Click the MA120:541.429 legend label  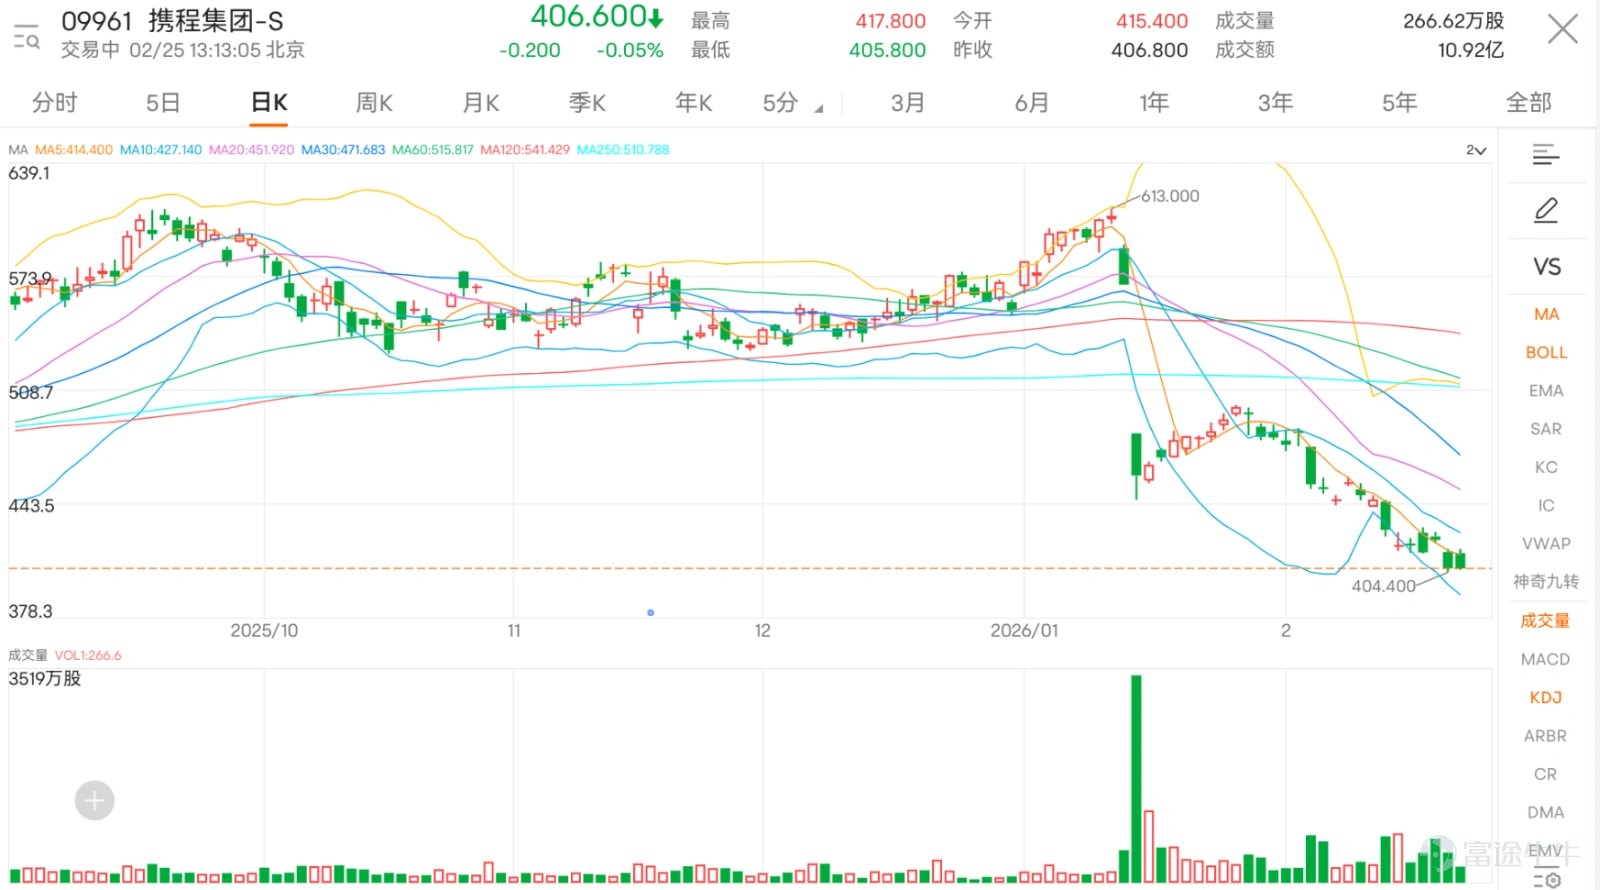click(525, 150)
